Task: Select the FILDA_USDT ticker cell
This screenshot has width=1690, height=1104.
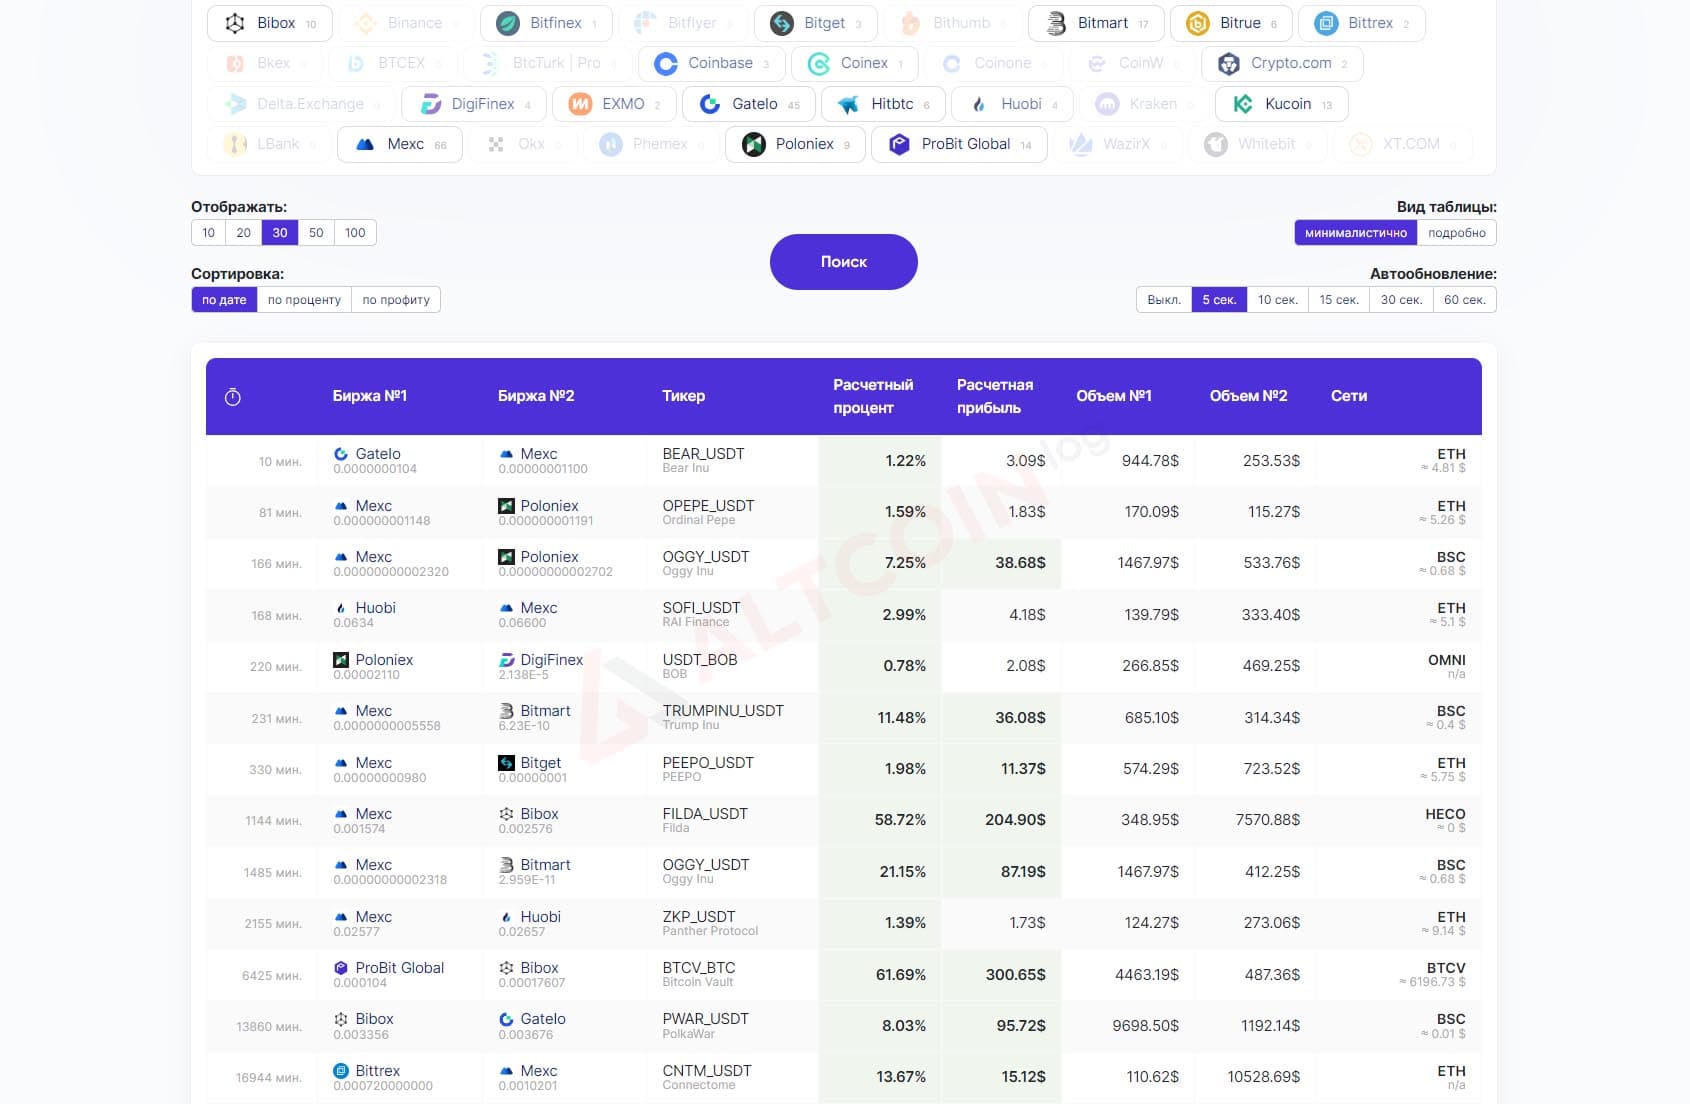Action: 732,820
